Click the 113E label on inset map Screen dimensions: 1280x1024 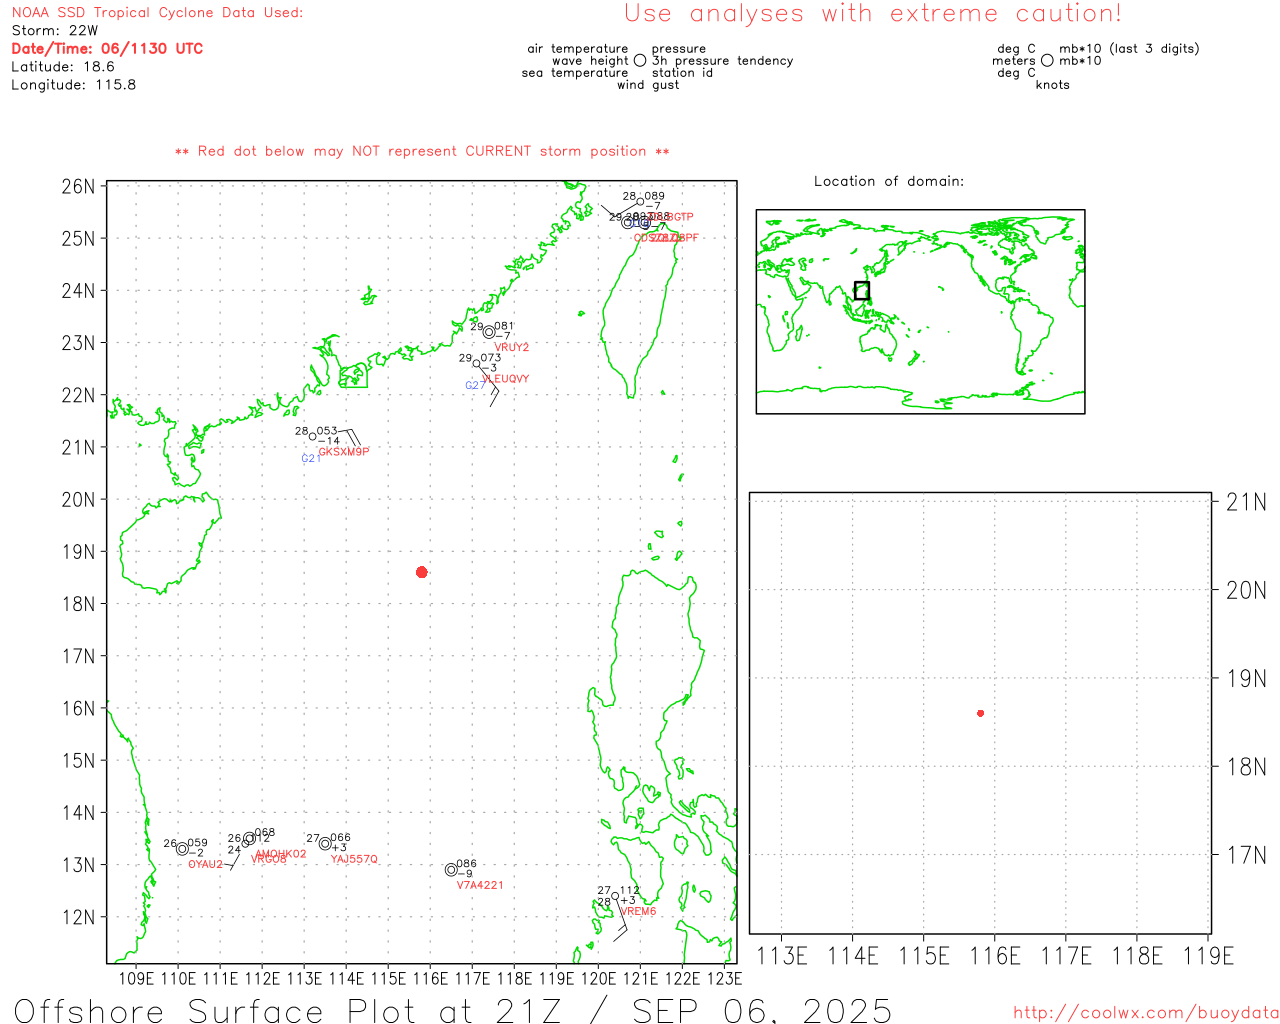point(782,956)
